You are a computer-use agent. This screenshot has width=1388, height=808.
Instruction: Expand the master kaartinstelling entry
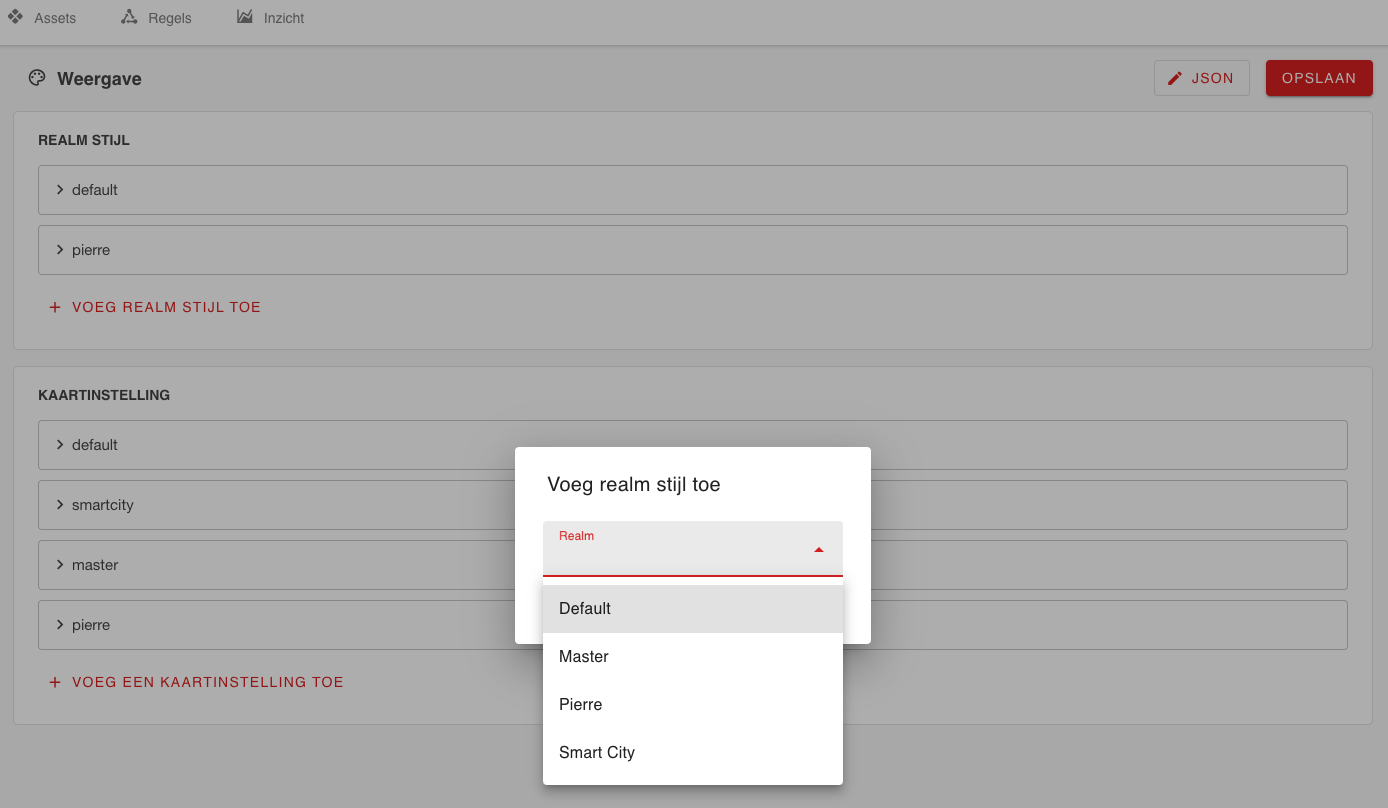60,564
